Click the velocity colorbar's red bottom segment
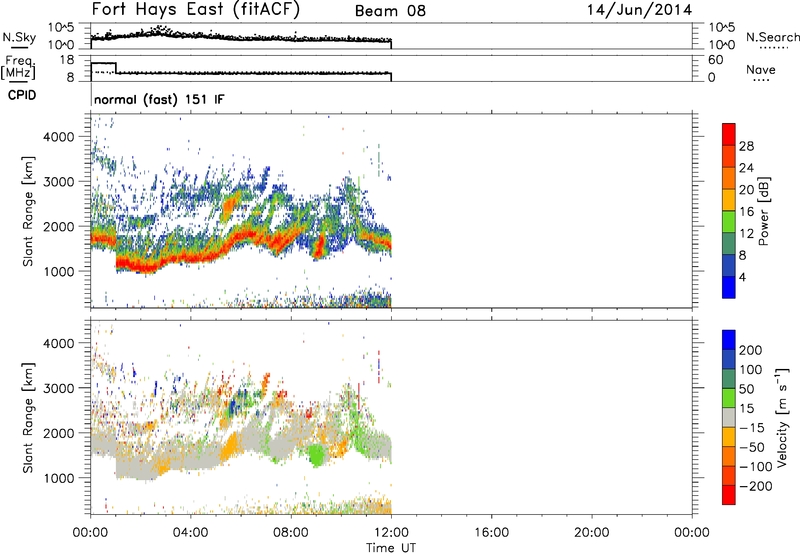The height and width of the screenshot is (554, 800). pos(729,495)
